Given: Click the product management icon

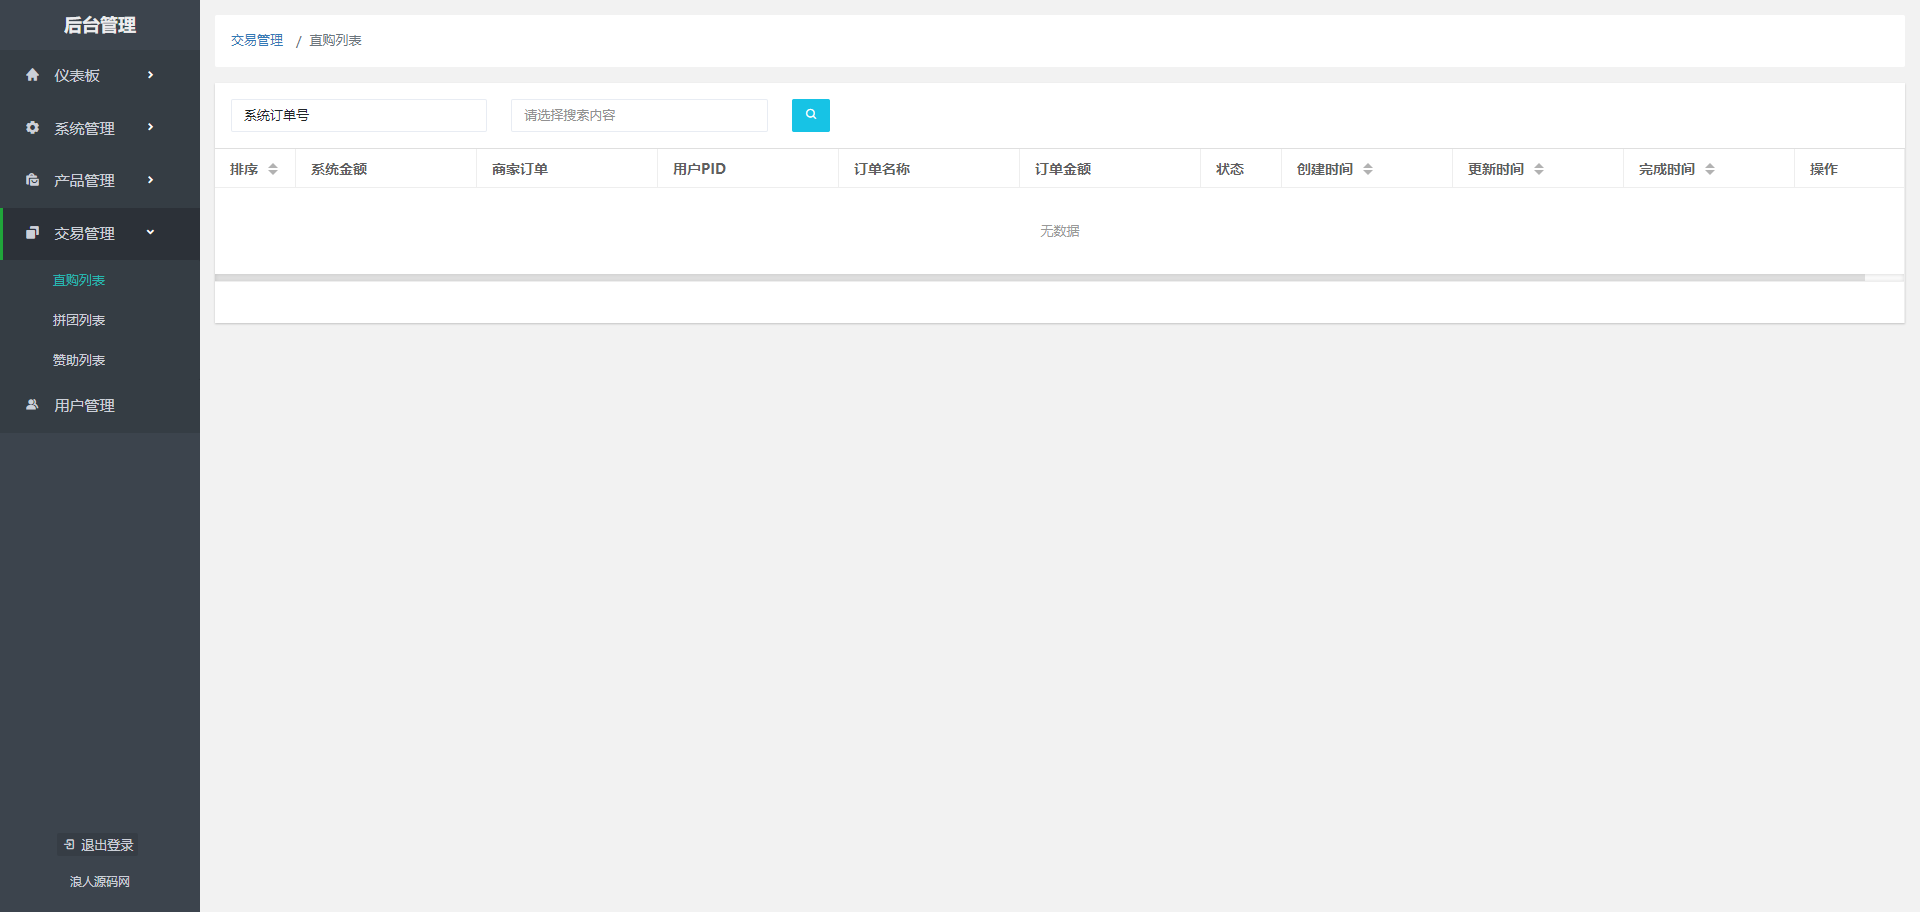Looking at the screenshot, I should tap(33, 180).
